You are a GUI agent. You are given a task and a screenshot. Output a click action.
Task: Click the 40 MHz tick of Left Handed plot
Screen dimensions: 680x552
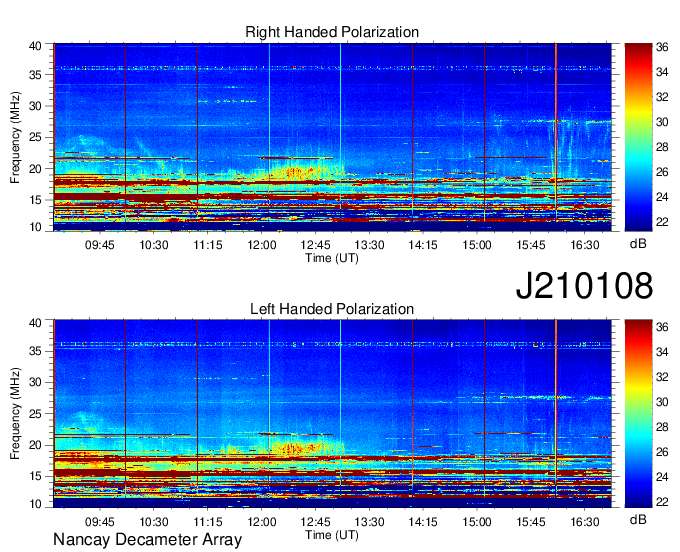point(35,323)
